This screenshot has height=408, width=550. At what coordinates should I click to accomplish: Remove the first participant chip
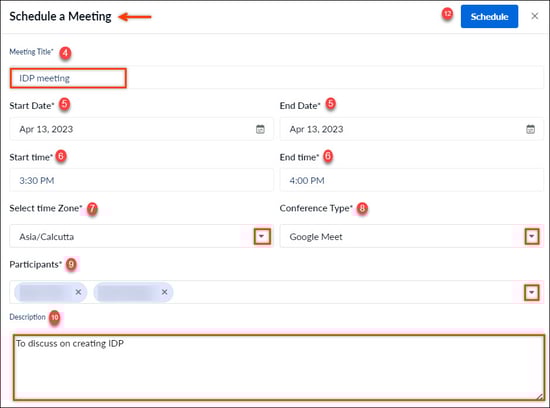(x=78, y=292)
